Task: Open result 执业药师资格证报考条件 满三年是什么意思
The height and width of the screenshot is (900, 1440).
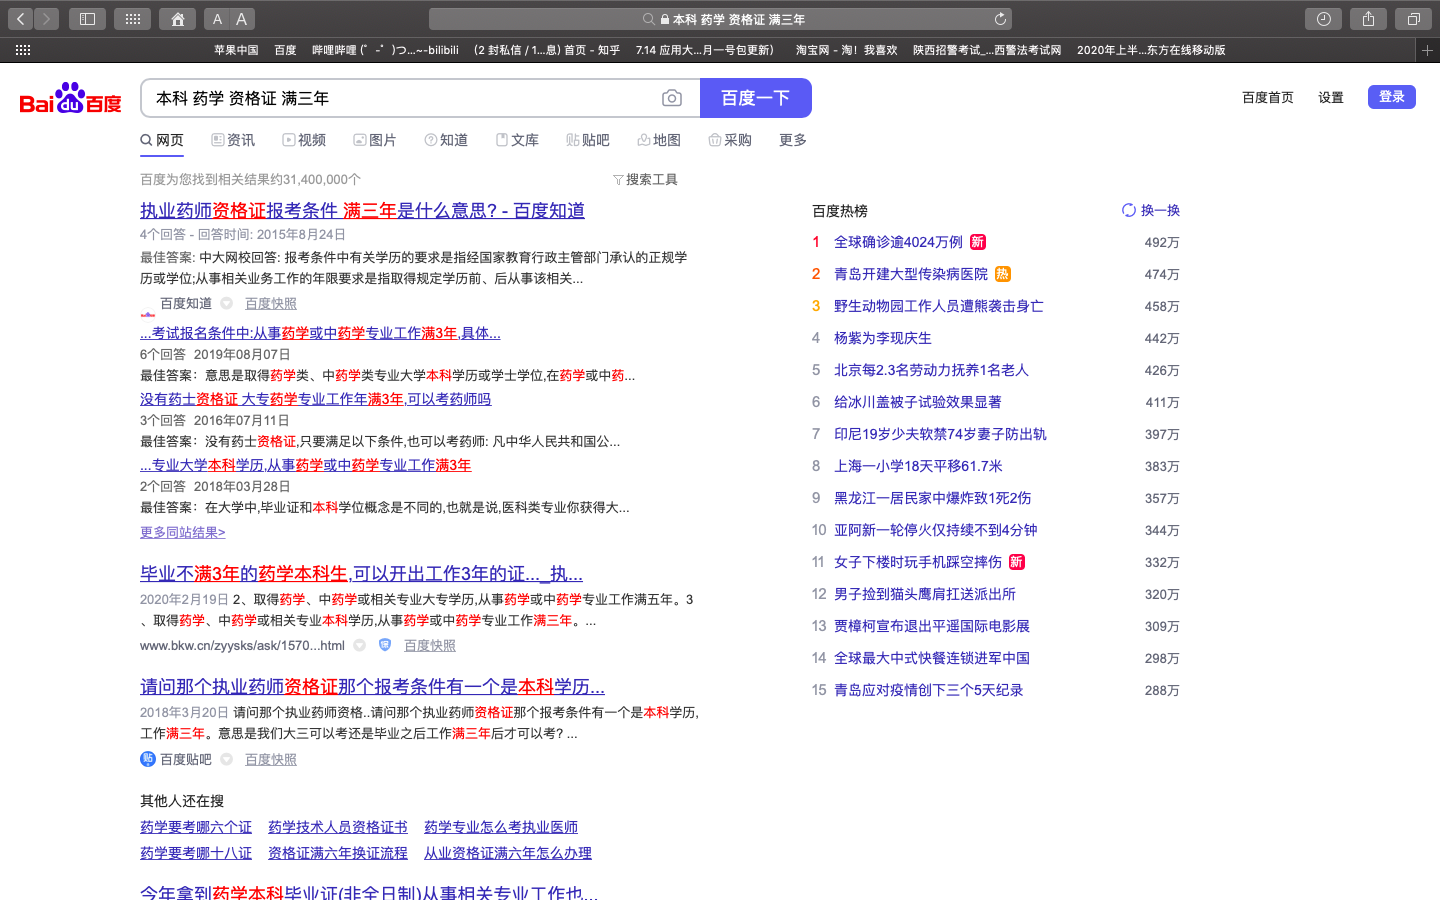Action: pos(362,211)
